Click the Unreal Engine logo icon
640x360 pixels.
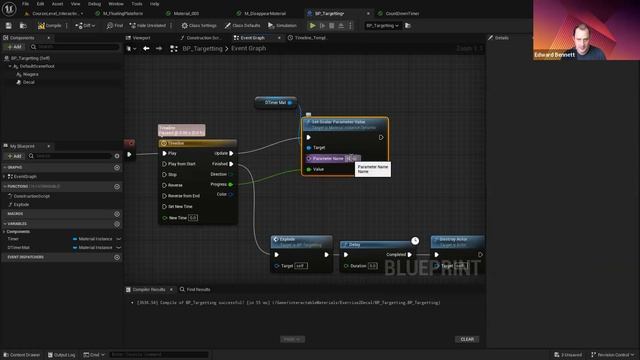point(9,9)
